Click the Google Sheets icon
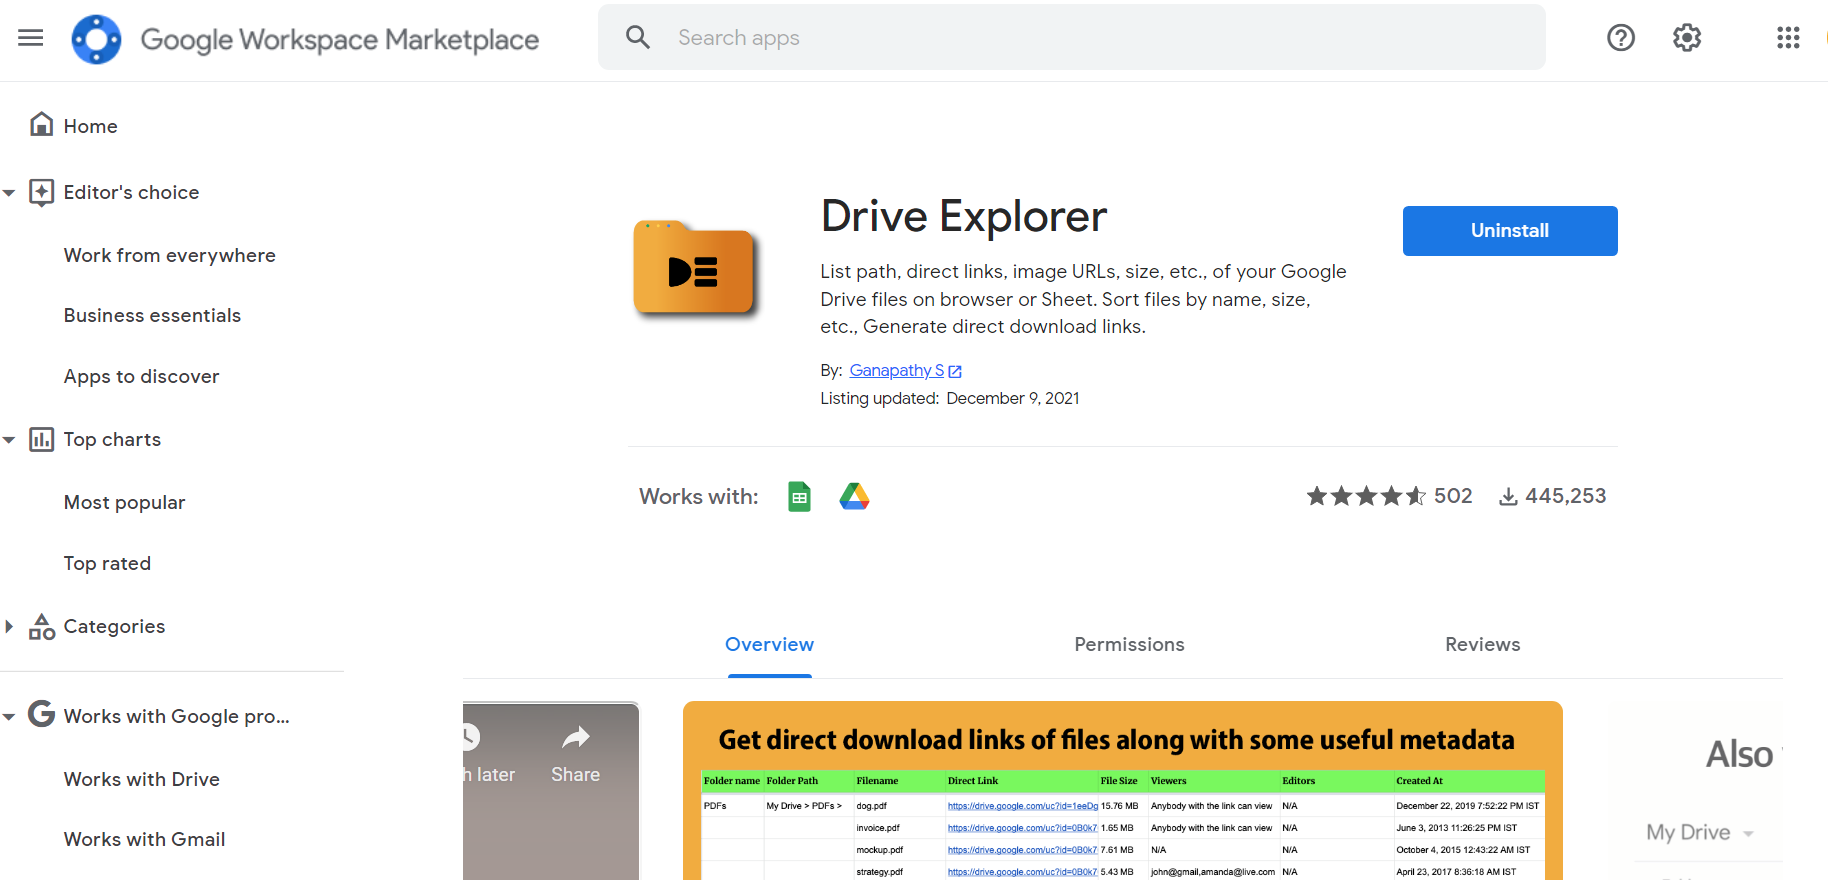The width and height of the screenshot is (1828, 880). [799, 496]
